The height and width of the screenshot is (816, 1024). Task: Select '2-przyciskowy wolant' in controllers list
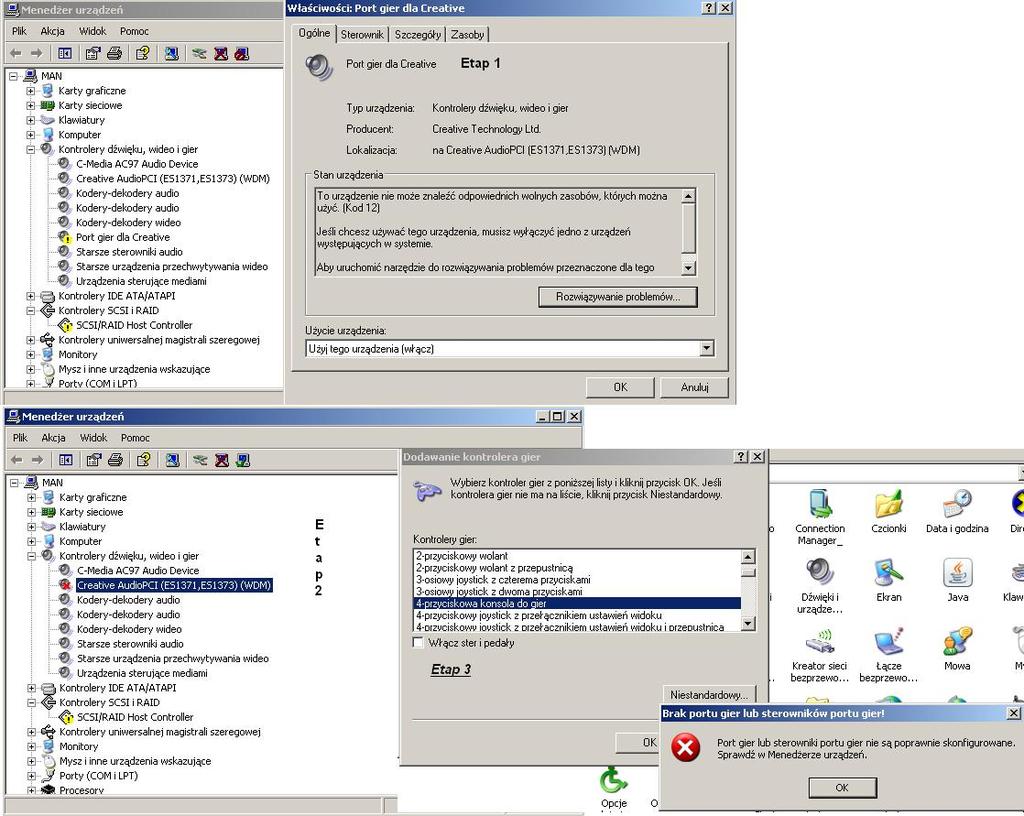coord(462,556)
